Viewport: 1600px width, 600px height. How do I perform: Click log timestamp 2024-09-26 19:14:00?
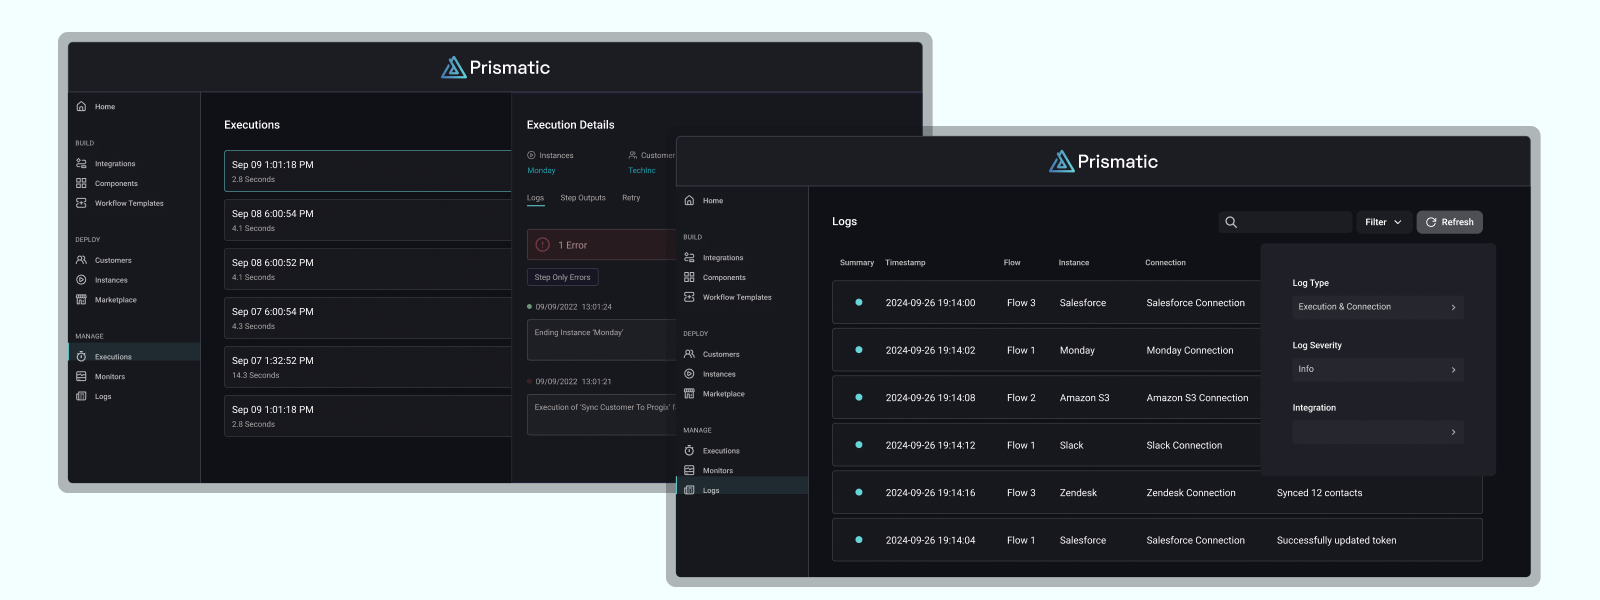(930, 303)
